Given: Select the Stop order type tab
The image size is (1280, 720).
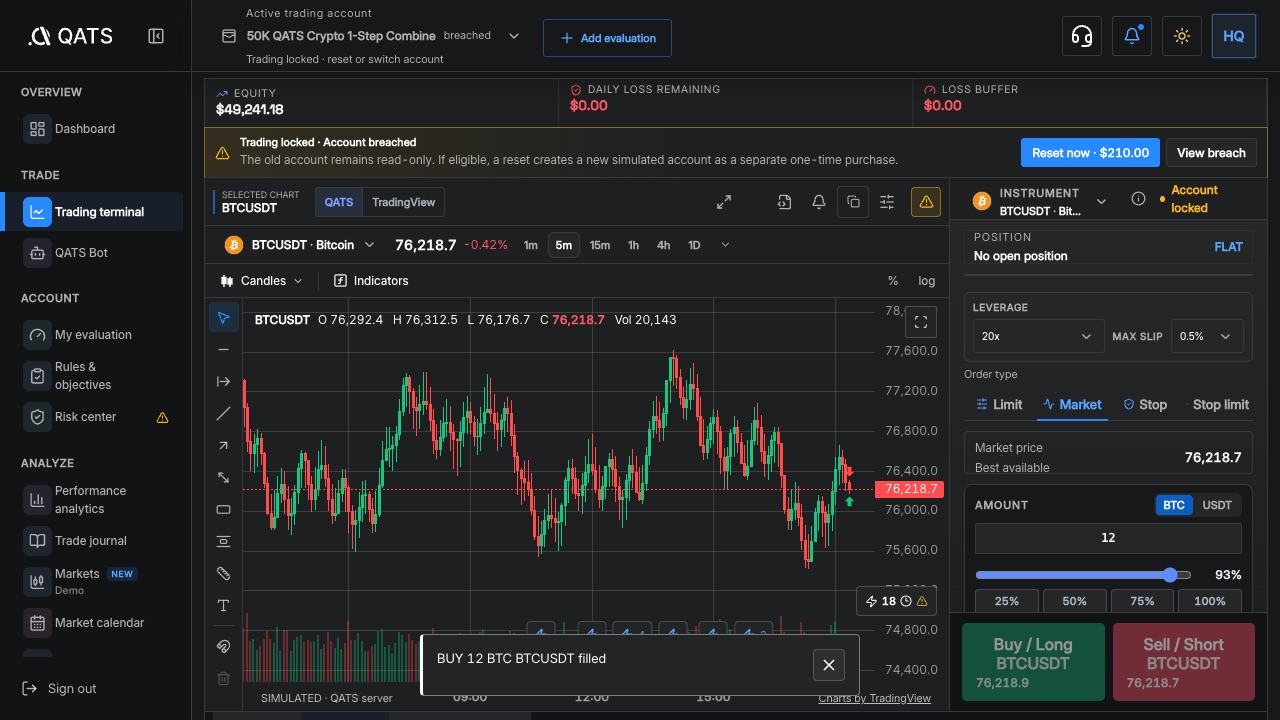Looking at the screenshot, I should (x=1145, y=405).
